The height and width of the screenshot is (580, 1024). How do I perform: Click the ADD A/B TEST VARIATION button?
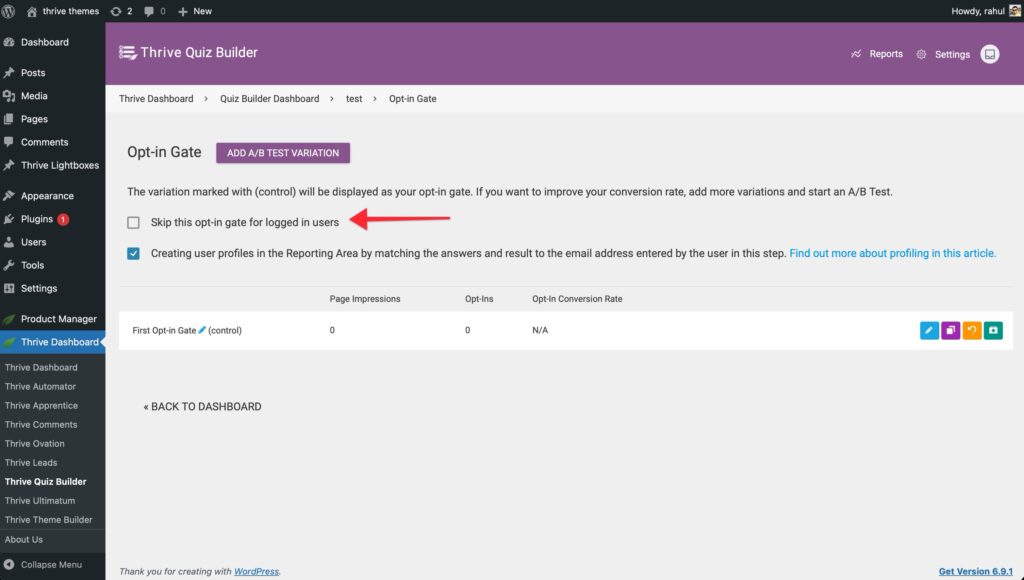click(x=283, y=153)
